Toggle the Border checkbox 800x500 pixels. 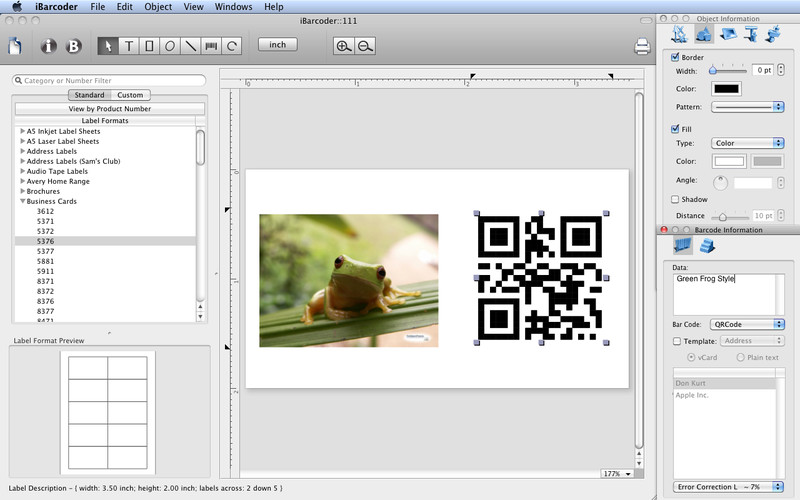click(675, 57)
